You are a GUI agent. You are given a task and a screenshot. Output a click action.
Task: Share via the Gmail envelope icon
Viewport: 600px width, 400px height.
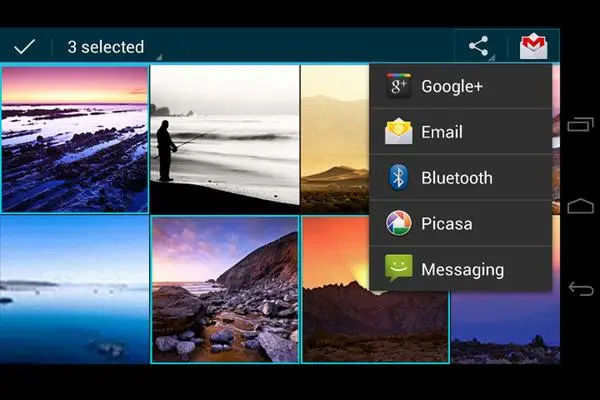(x=534, y=46)
